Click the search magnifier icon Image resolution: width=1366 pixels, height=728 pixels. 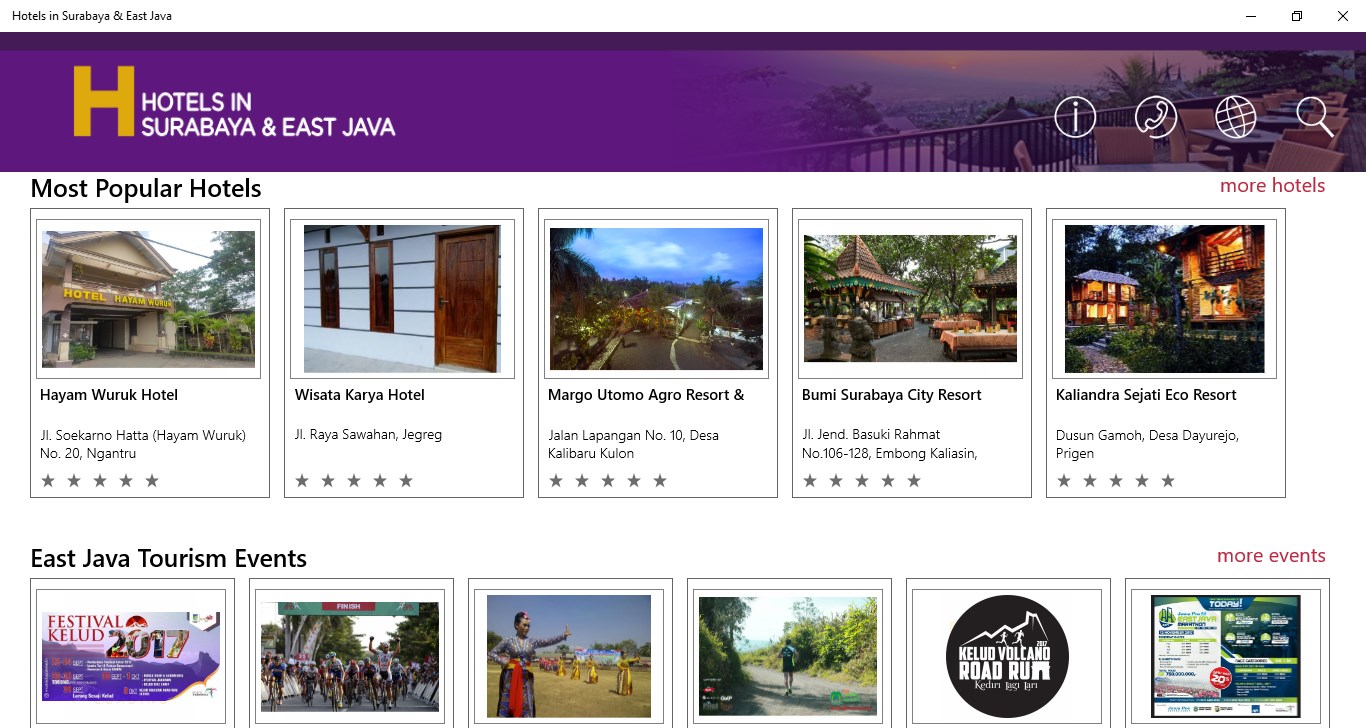1315,117
